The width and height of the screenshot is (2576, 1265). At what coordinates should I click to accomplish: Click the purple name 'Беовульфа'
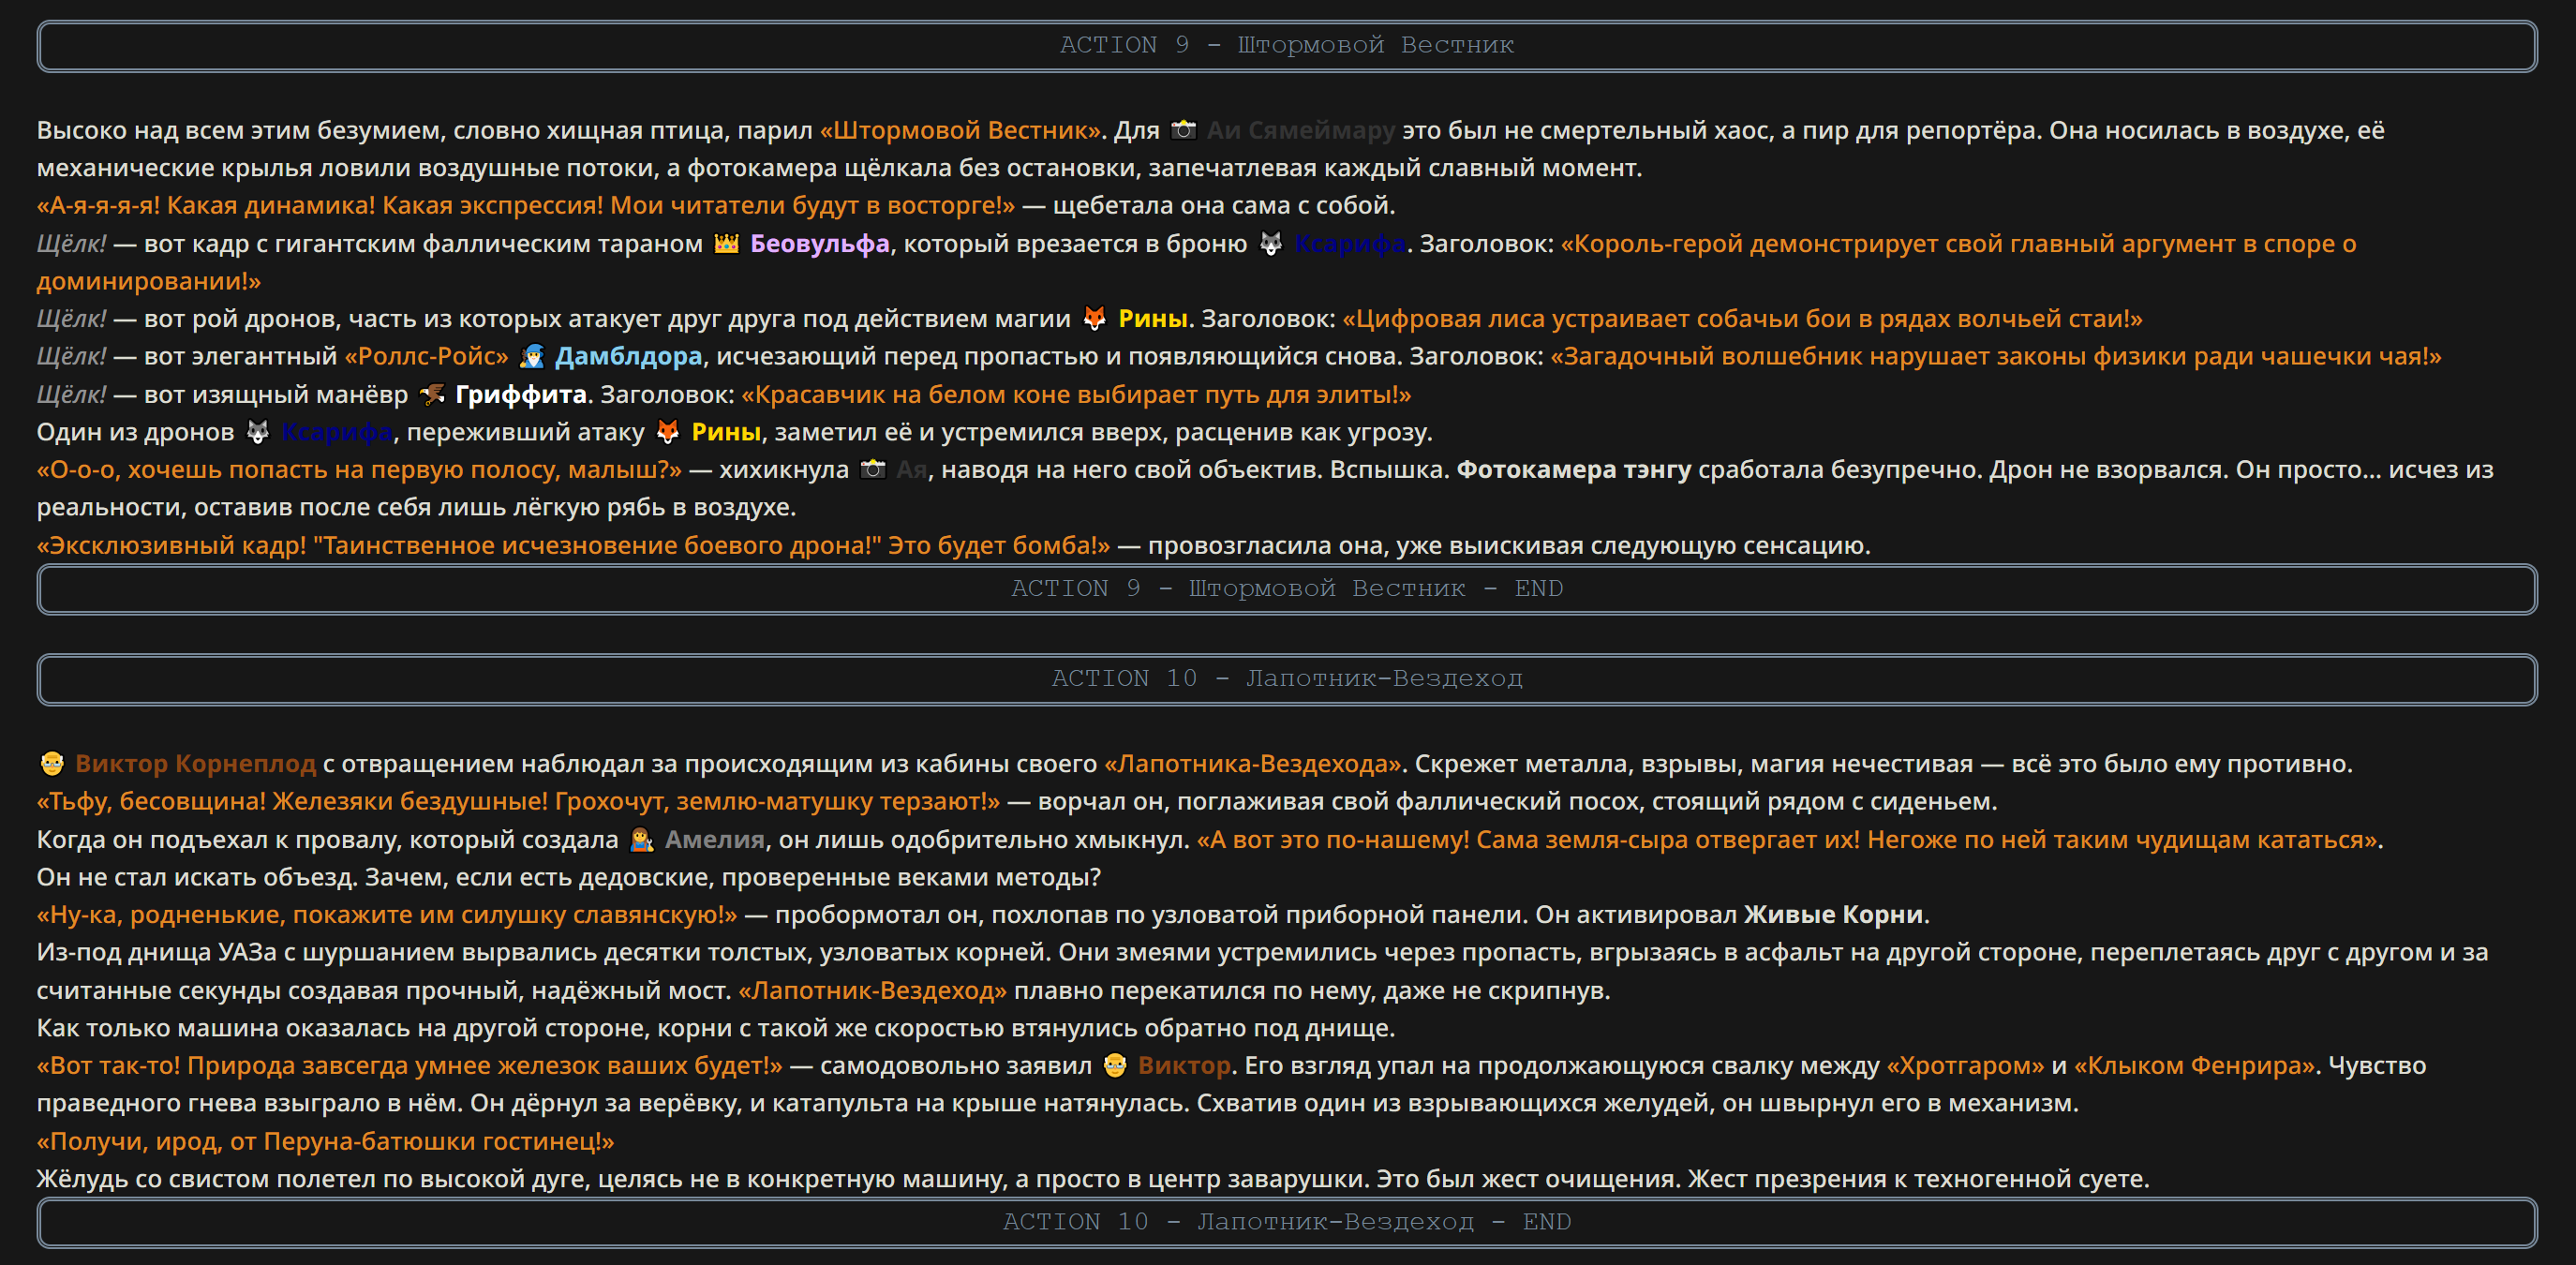pyautogui.click(x=819, y=244)
